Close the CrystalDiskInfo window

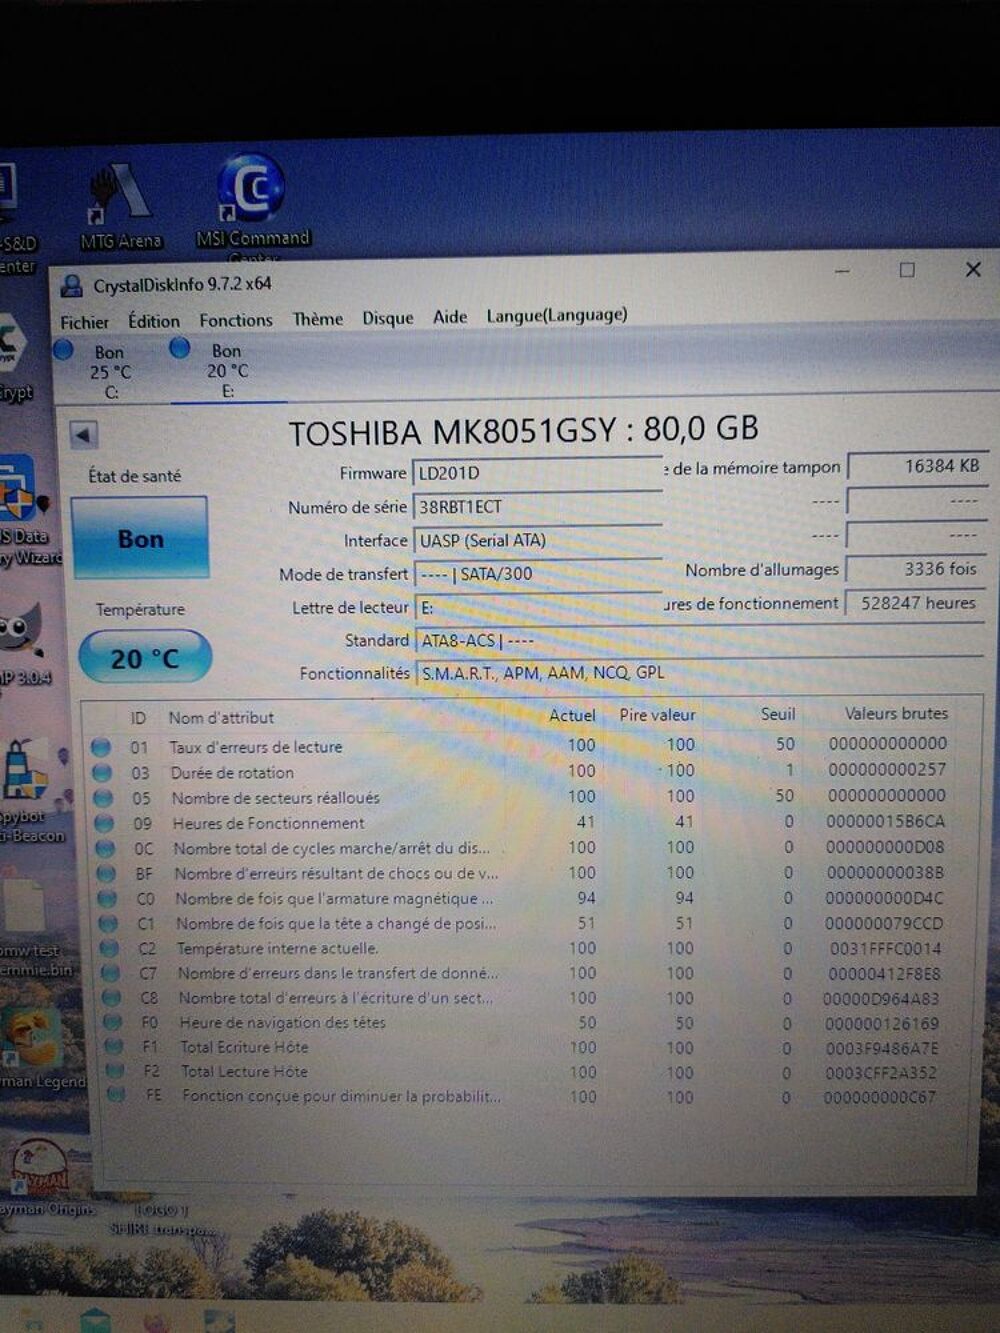973,269
